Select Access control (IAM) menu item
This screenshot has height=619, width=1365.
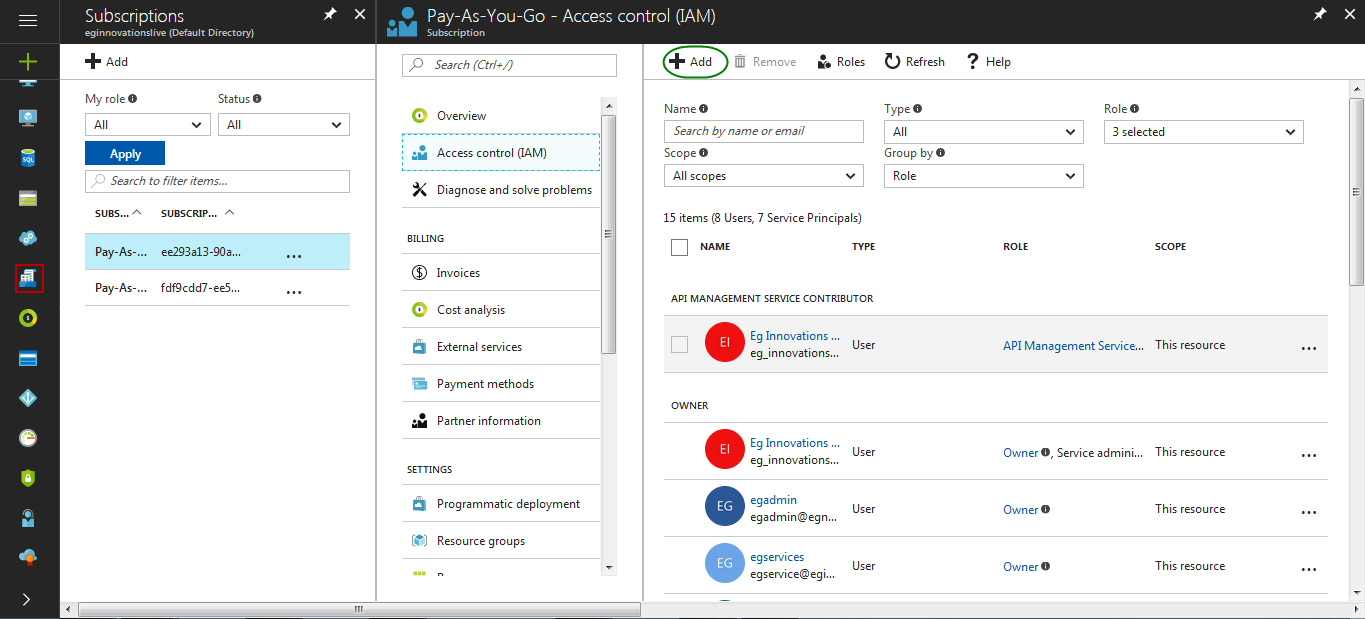[501, 153]
